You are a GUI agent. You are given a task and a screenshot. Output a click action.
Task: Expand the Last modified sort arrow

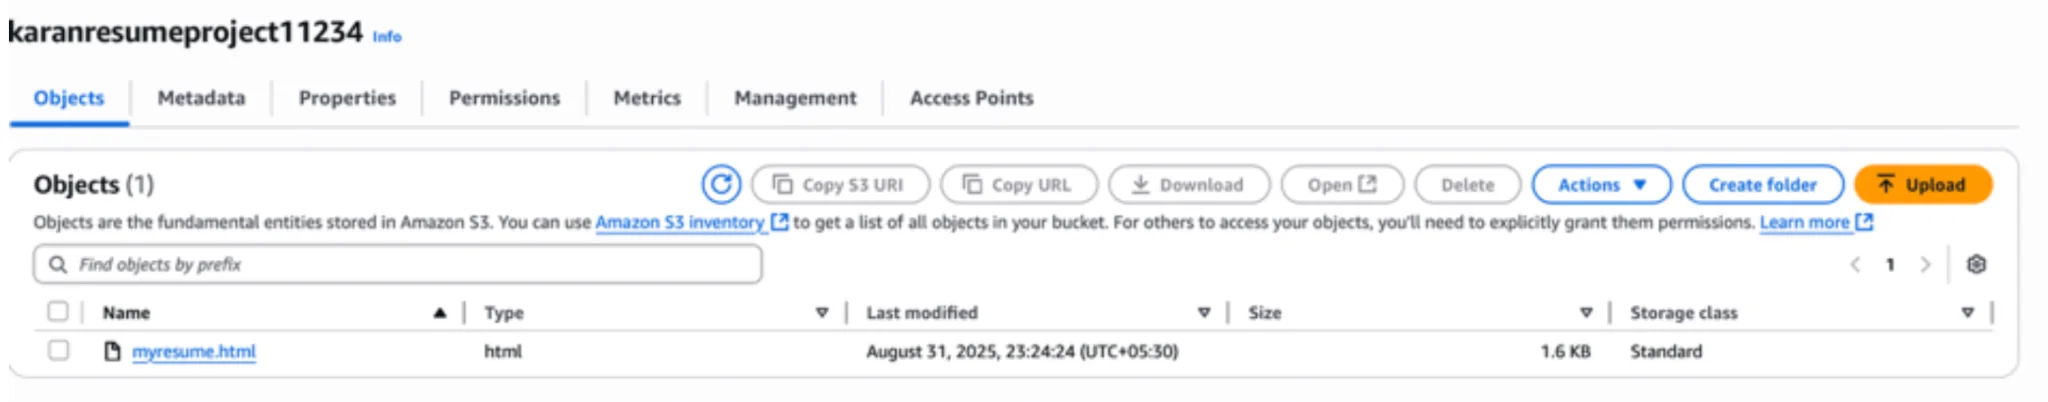(1204, 313)
